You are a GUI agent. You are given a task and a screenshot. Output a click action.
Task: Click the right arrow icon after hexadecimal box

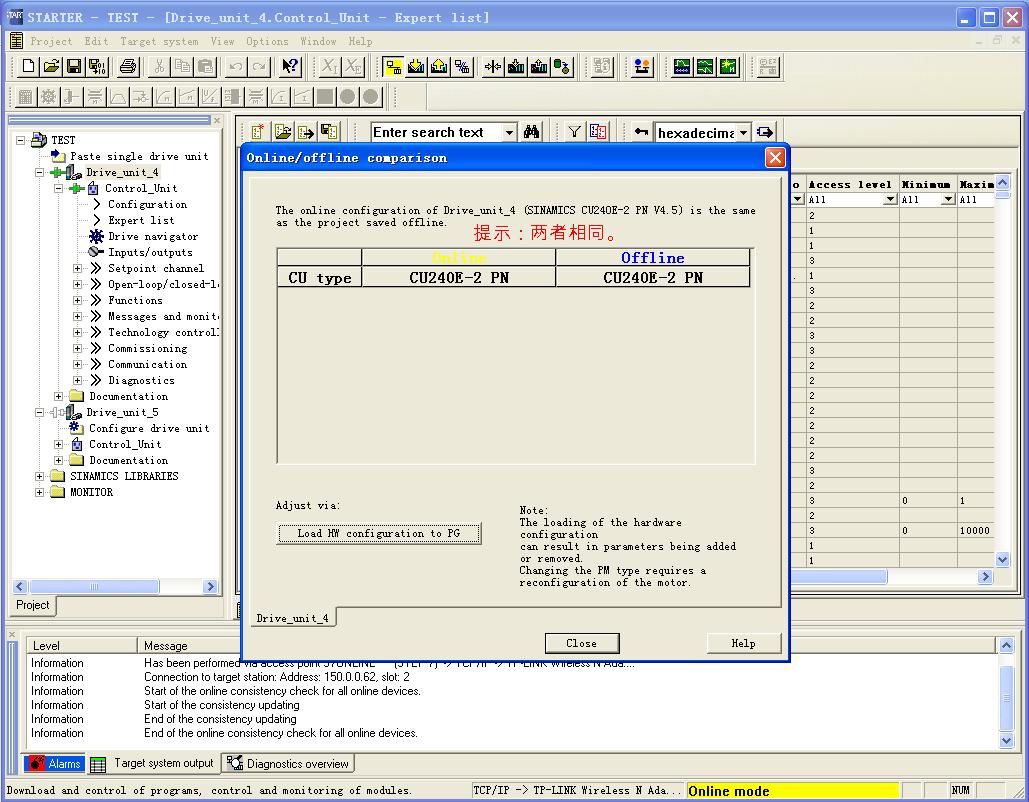click(765, 132)
